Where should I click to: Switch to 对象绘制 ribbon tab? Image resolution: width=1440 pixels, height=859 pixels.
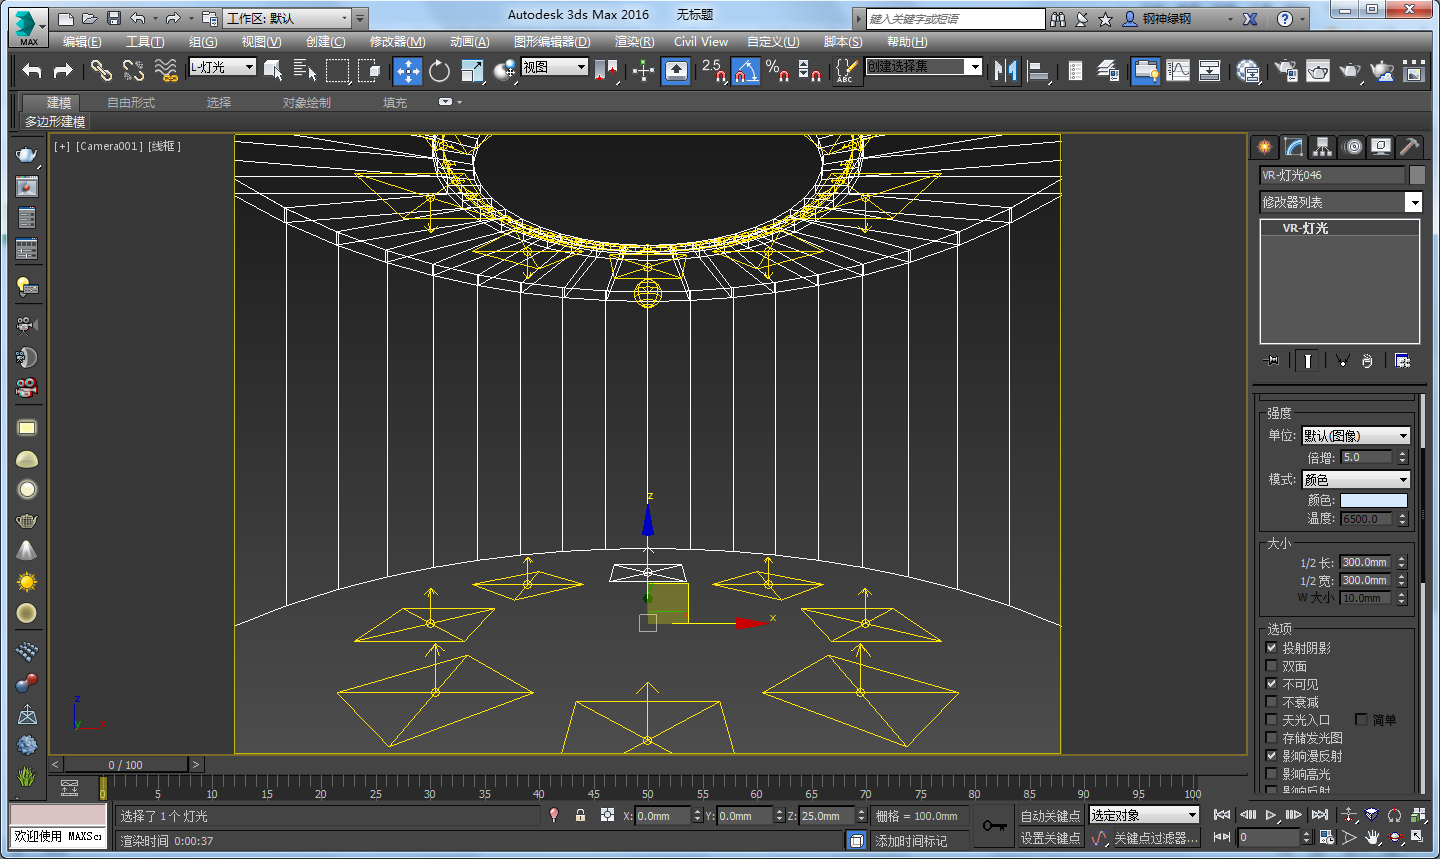pos(306,103)
